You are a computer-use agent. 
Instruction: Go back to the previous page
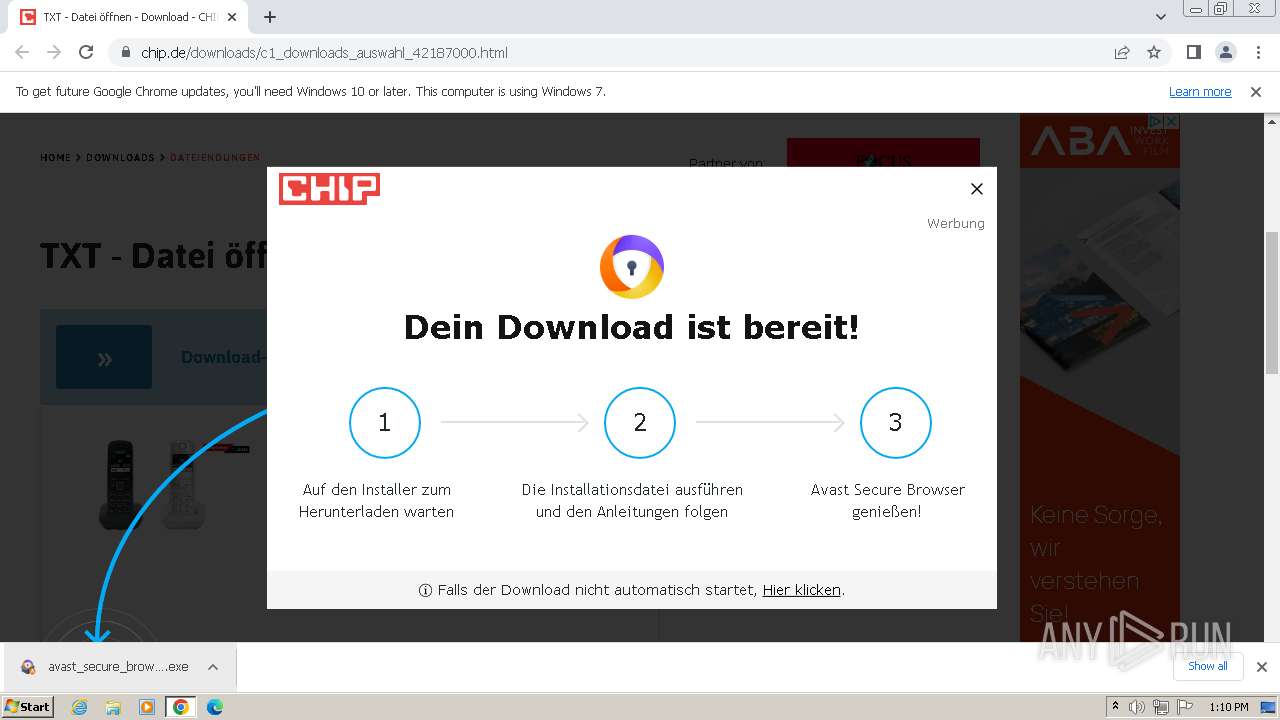point(22,52)
